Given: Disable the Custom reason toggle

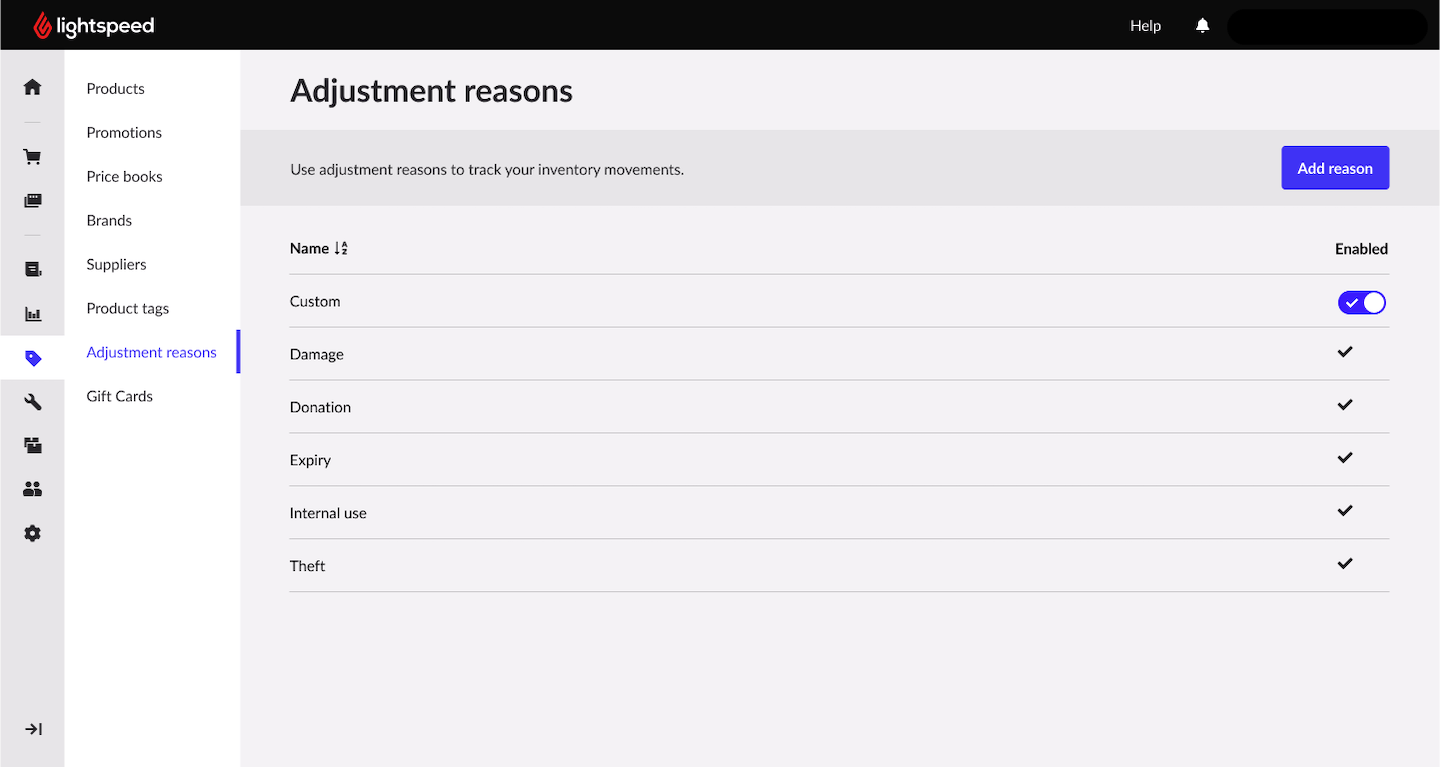Looking at the screenshot, I should tap(1361, 302).
